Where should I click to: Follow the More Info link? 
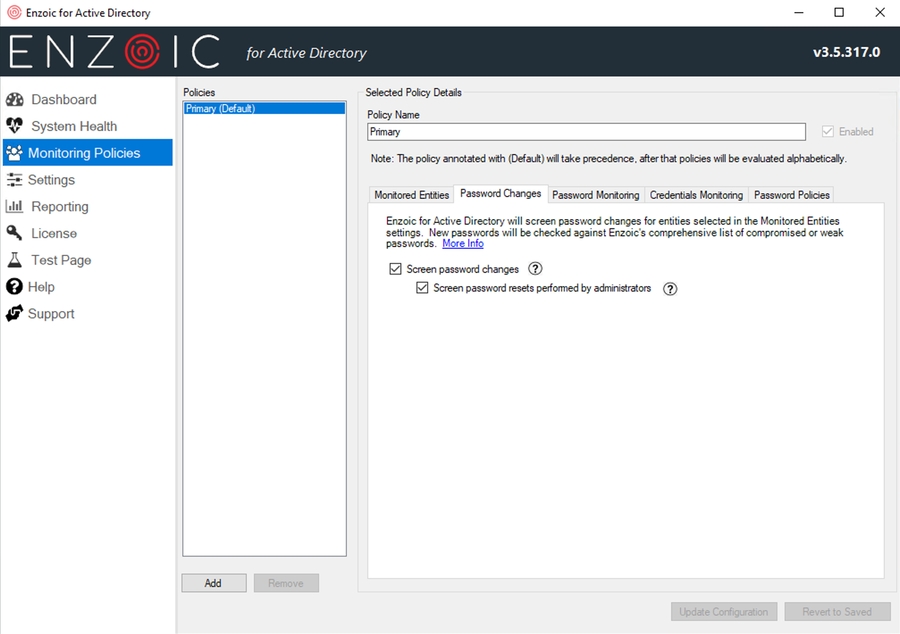(463, 244)
